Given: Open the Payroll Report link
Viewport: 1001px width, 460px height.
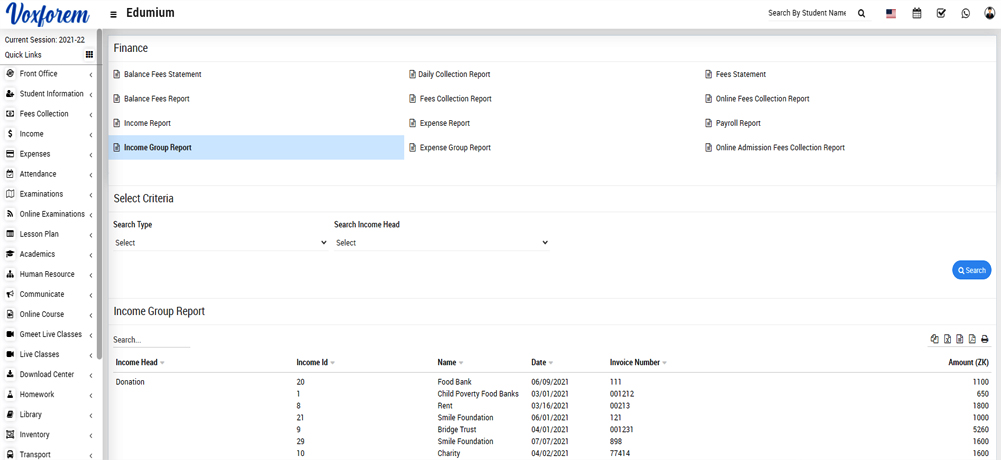Looking at the screenshot, I should pyautogui.click(x=738, y=123).
